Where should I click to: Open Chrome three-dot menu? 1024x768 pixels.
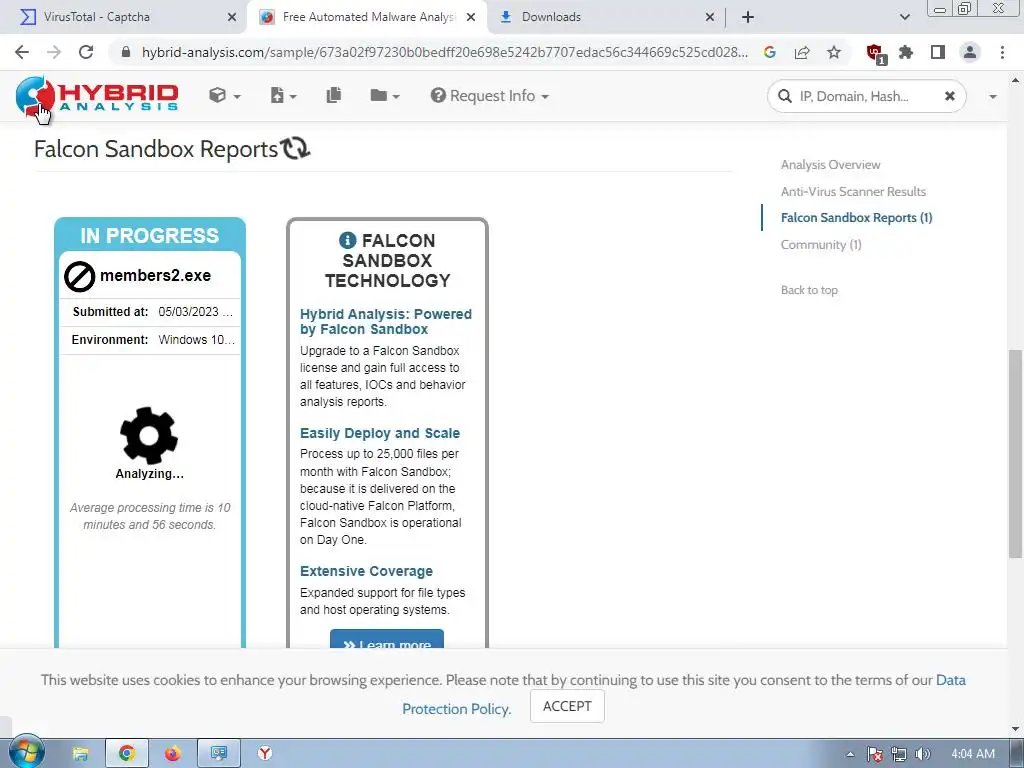(x=1002, y=52)
